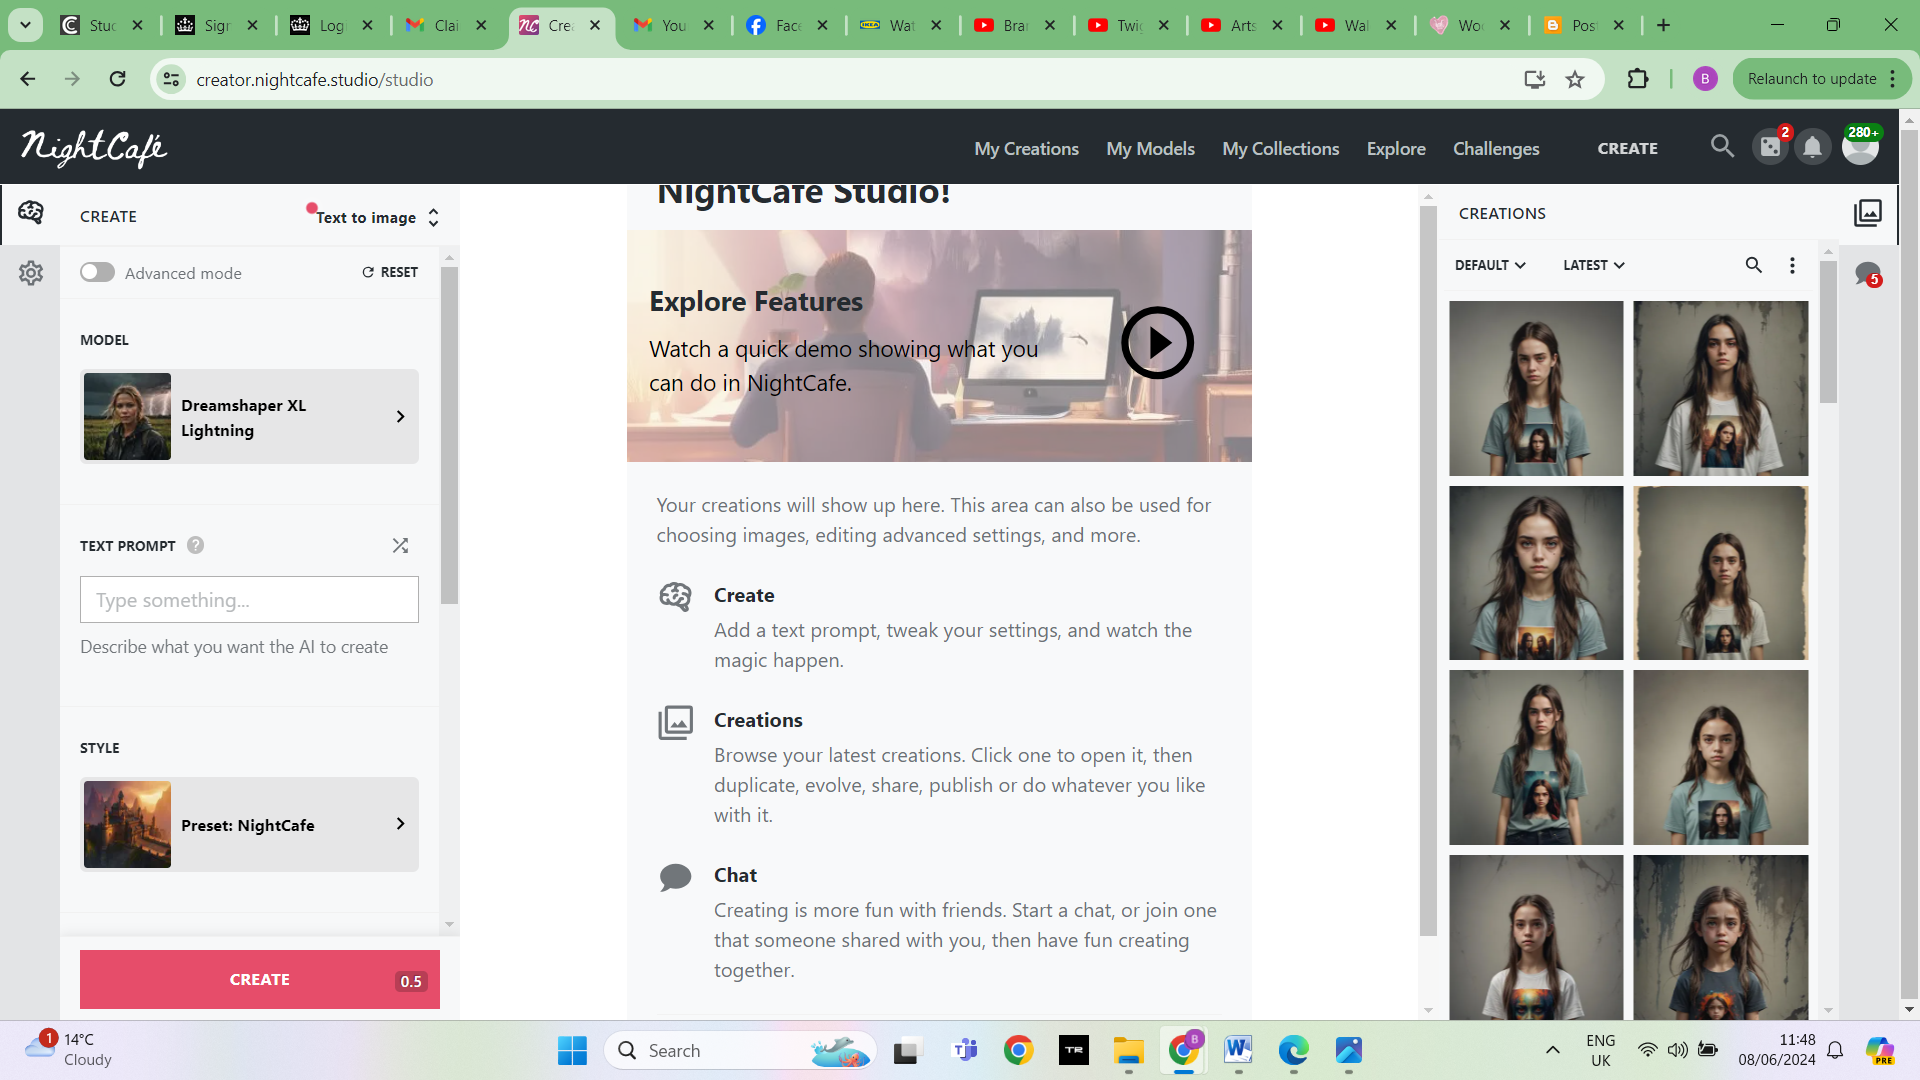Open the Challenges page
The image size is (1920, 1080).
[x=1495, y=148]
